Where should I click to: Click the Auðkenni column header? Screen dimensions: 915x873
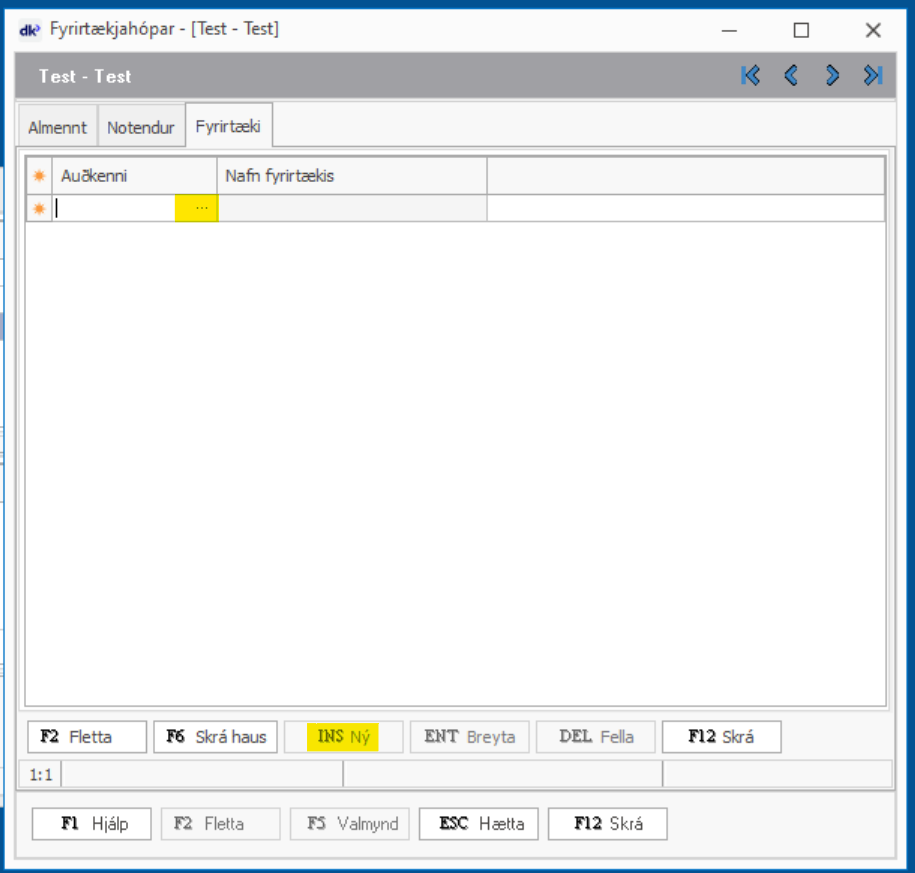click(x=134, y=176)
